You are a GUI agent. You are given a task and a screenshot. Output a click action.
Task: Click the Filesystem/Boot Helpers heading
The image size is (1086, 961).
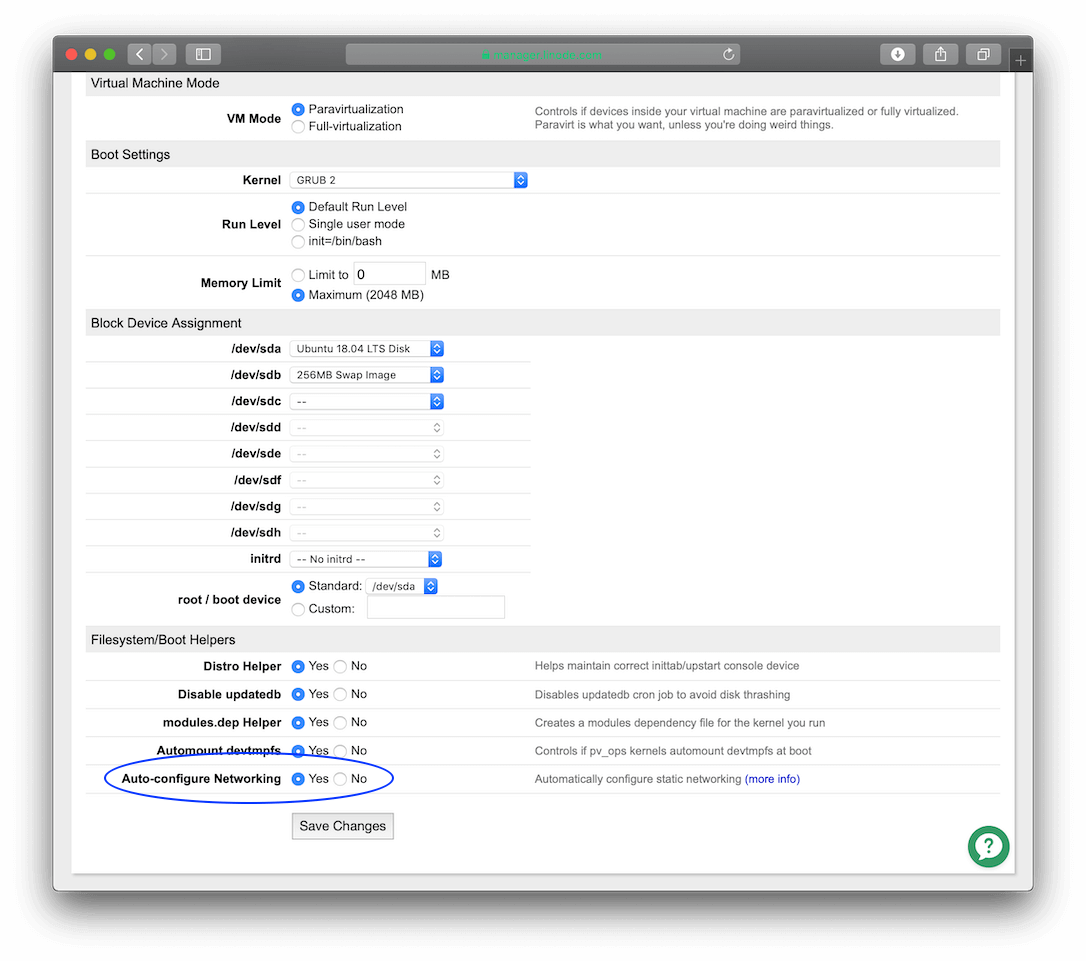tap(163, 640)
